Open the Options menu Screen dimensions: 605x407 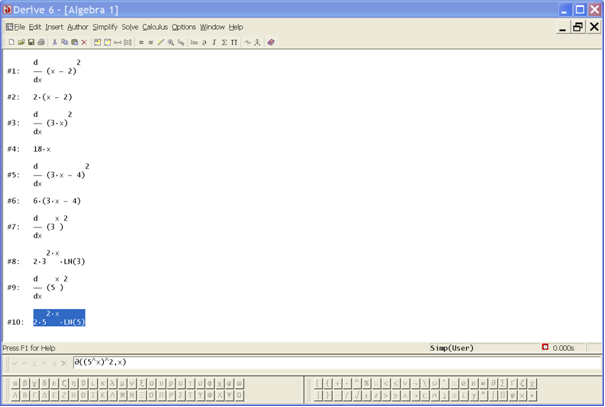184,27
